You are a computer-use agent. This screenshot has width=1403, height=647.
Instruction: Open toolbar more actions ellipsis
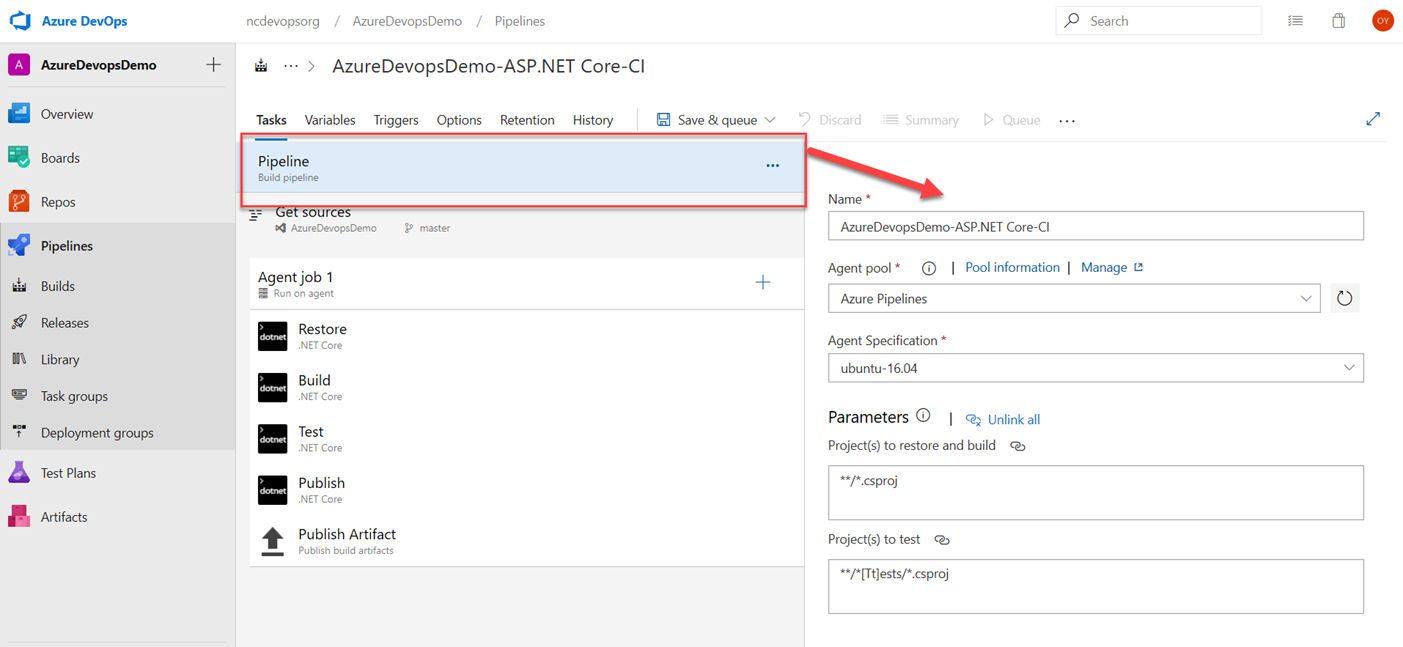pyautogui.click(x=1067, y=120)
